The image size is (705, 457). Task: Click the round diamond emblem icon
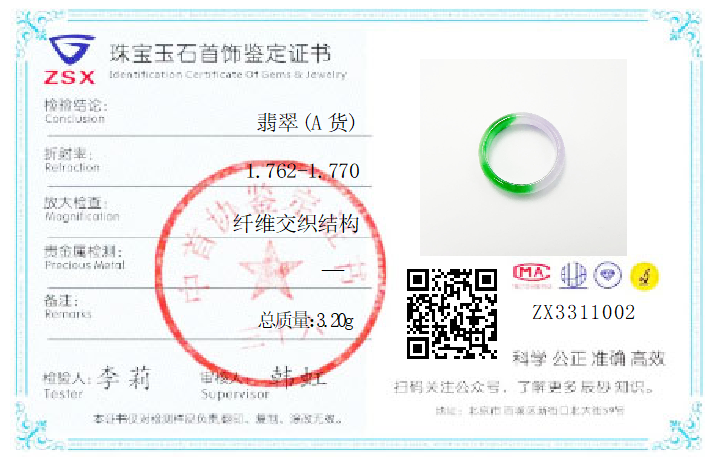click(x=607, y=275)
